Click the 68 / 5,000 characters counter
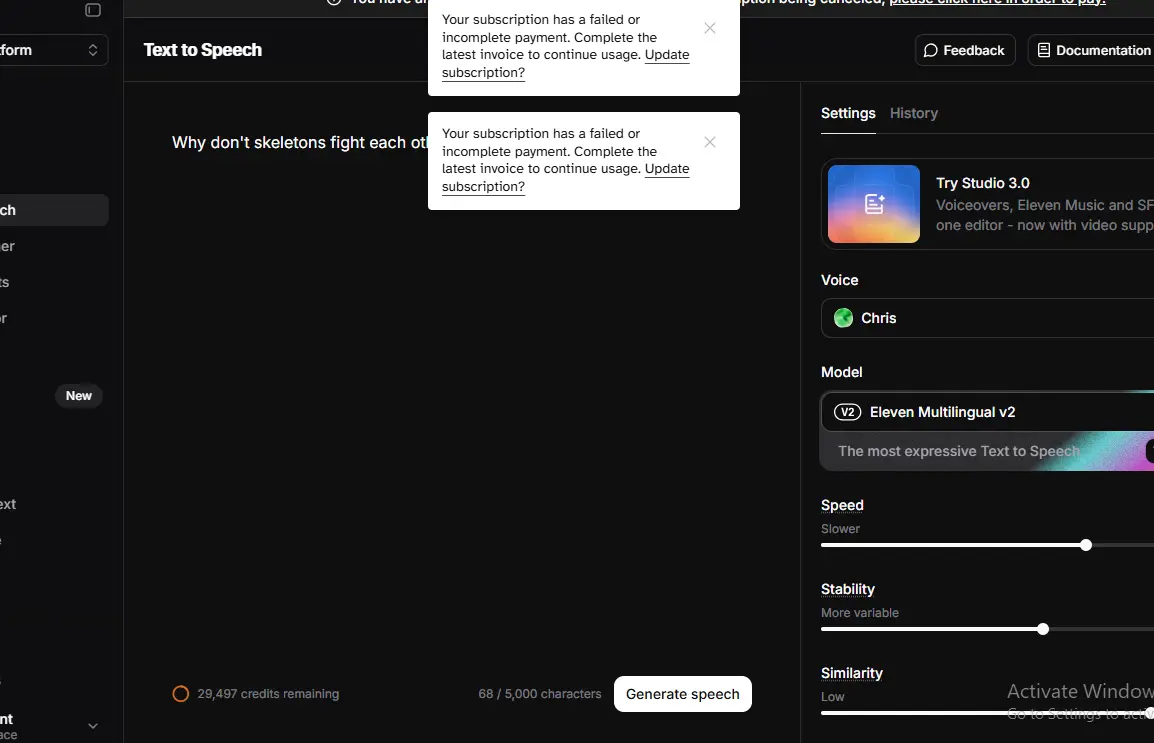The image size is (1154, 743). coord(539,694)
